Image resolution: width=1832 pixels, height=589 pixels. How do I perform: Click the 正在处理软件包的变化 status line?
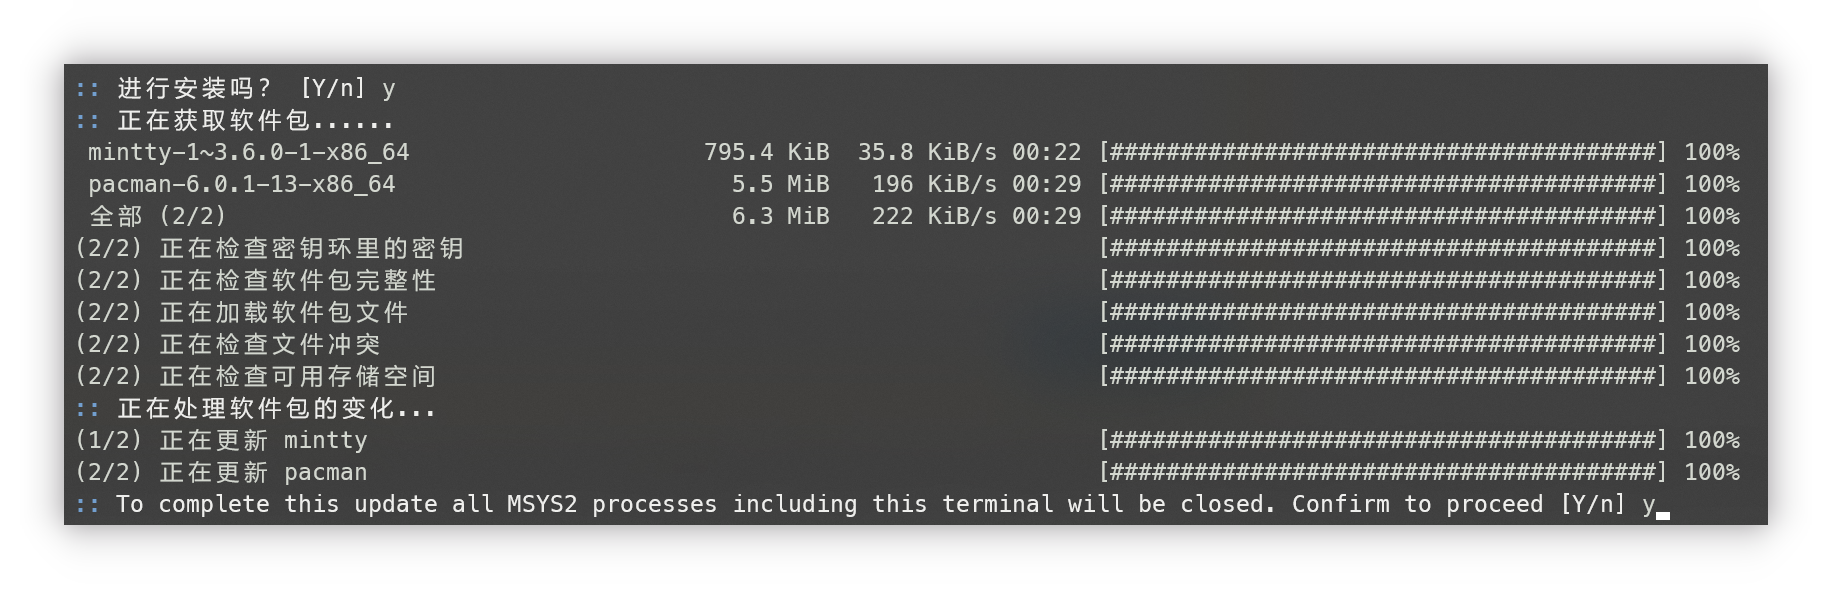[276, 408]
